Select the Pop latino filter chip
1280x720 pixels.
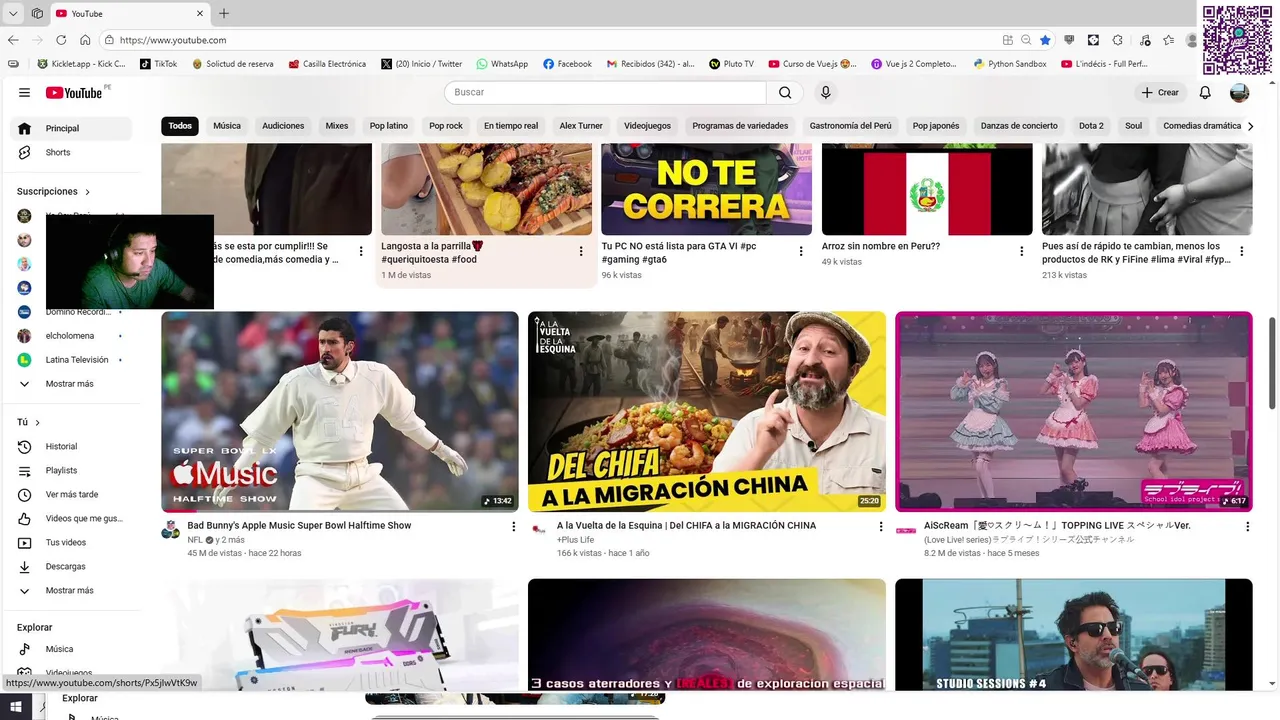[389, 126]
